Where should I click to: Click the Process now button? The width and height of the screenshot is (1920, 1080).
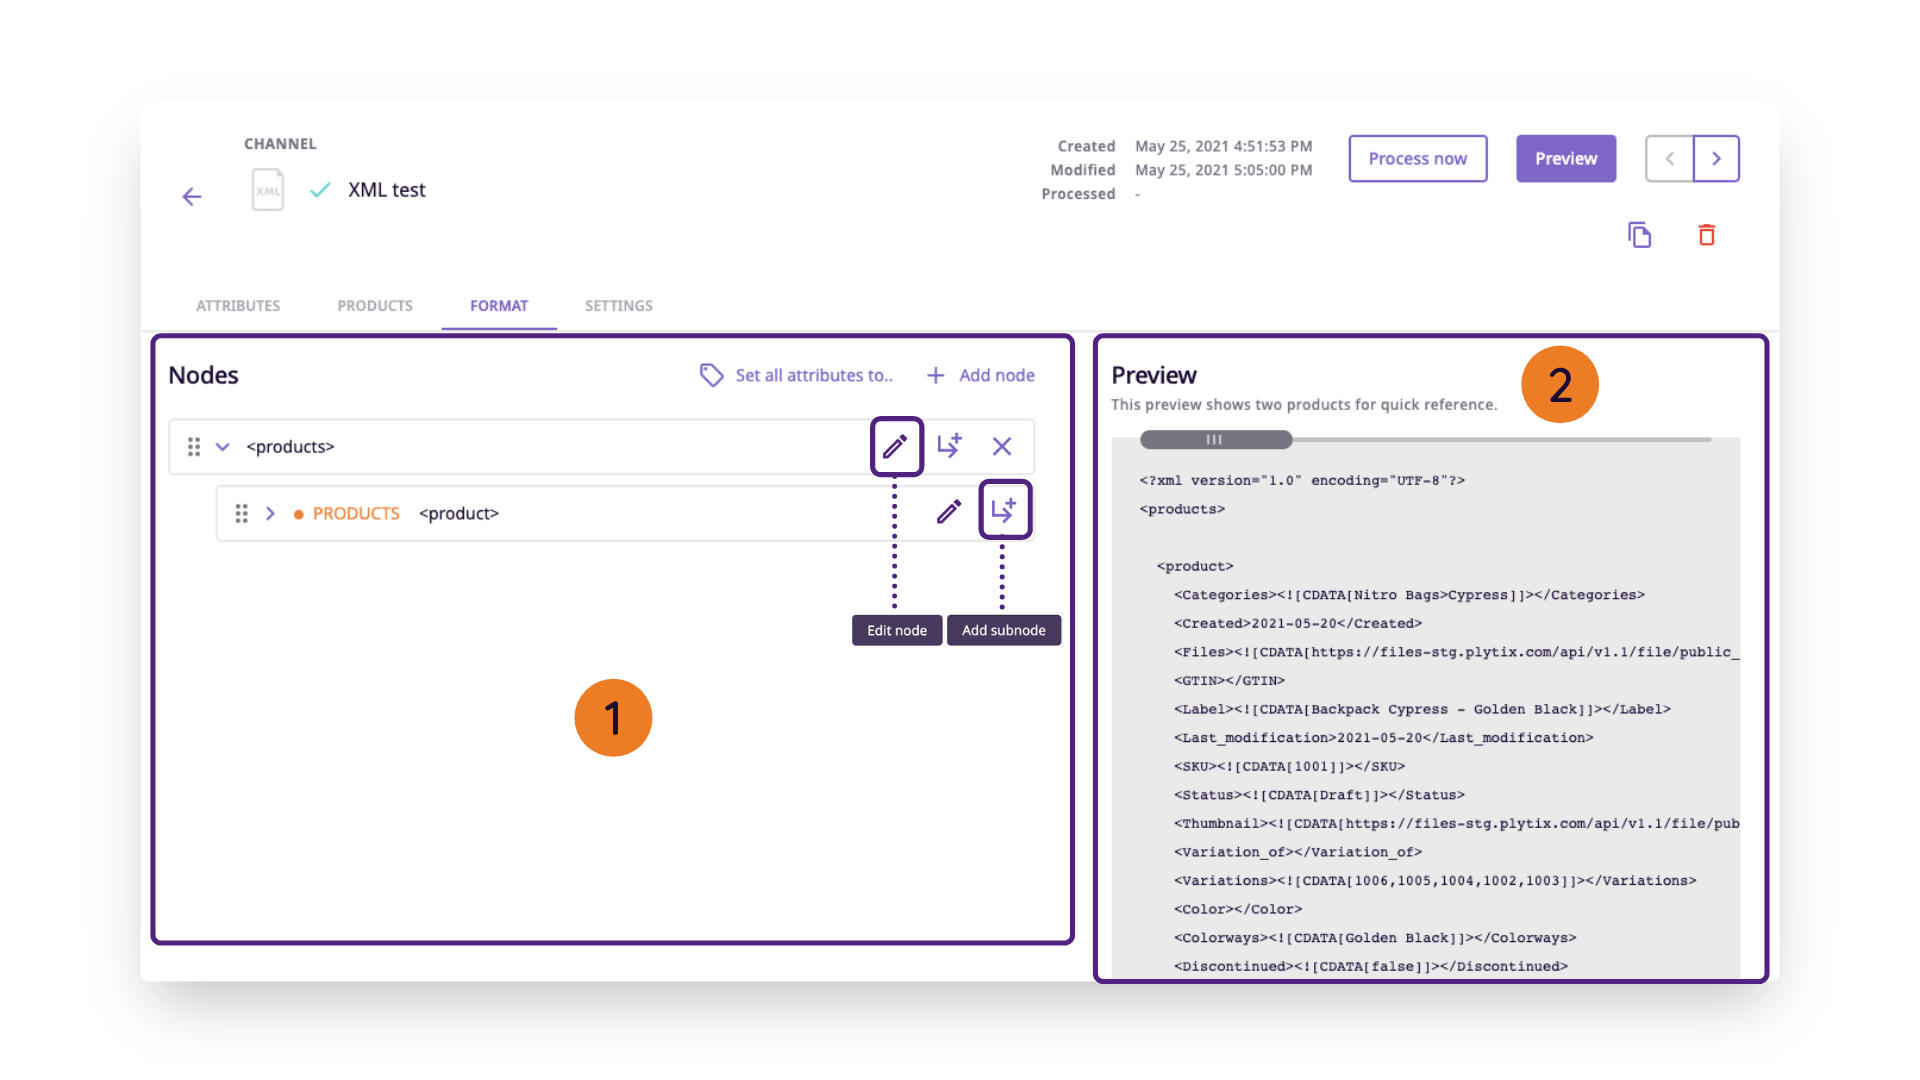click(x=1417, y=159)
